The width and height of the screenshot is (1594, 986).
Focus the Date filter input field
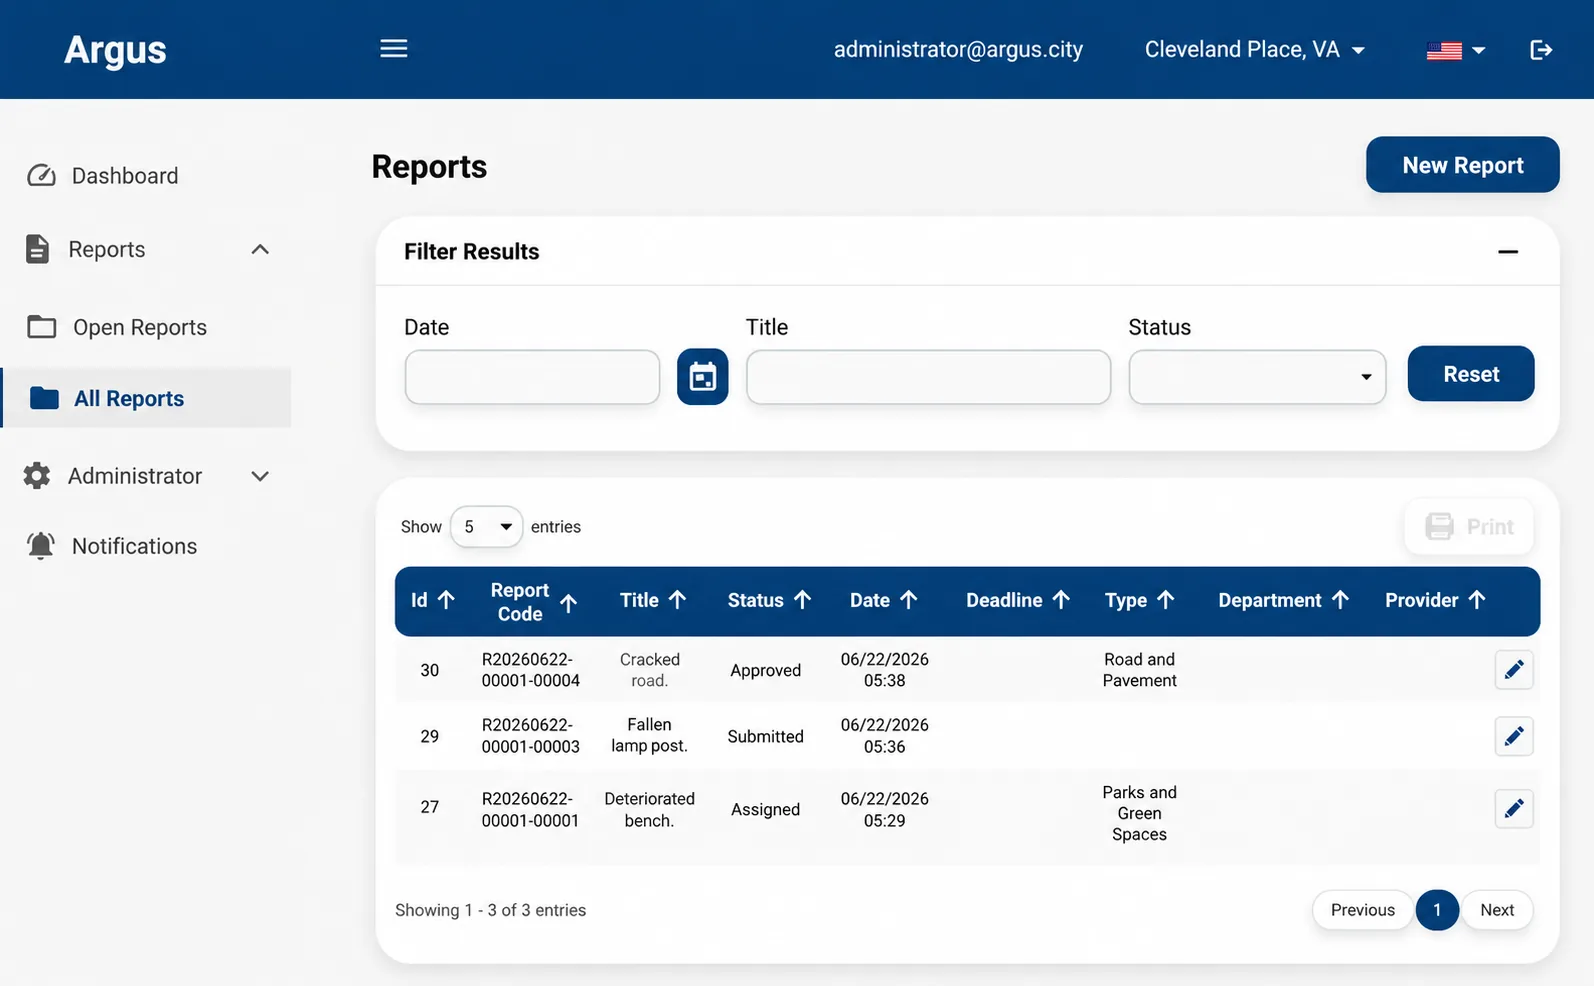point(532,377)
